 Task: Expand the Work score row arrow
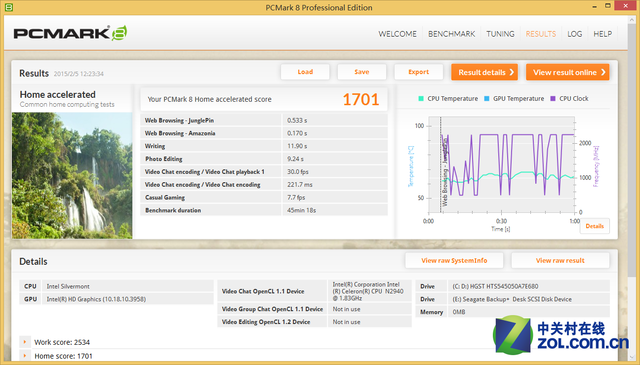point(25,342)
